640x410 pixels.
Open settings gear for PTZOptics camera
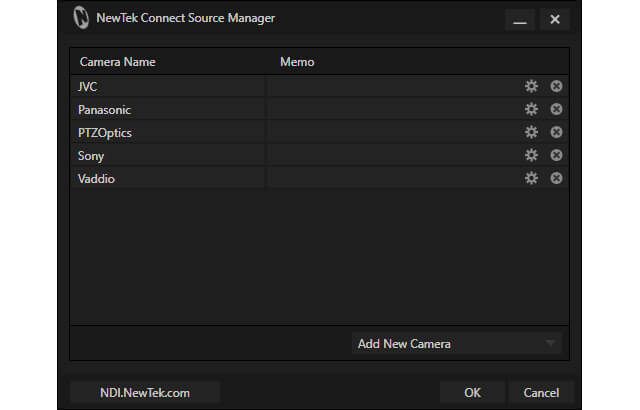531,132
